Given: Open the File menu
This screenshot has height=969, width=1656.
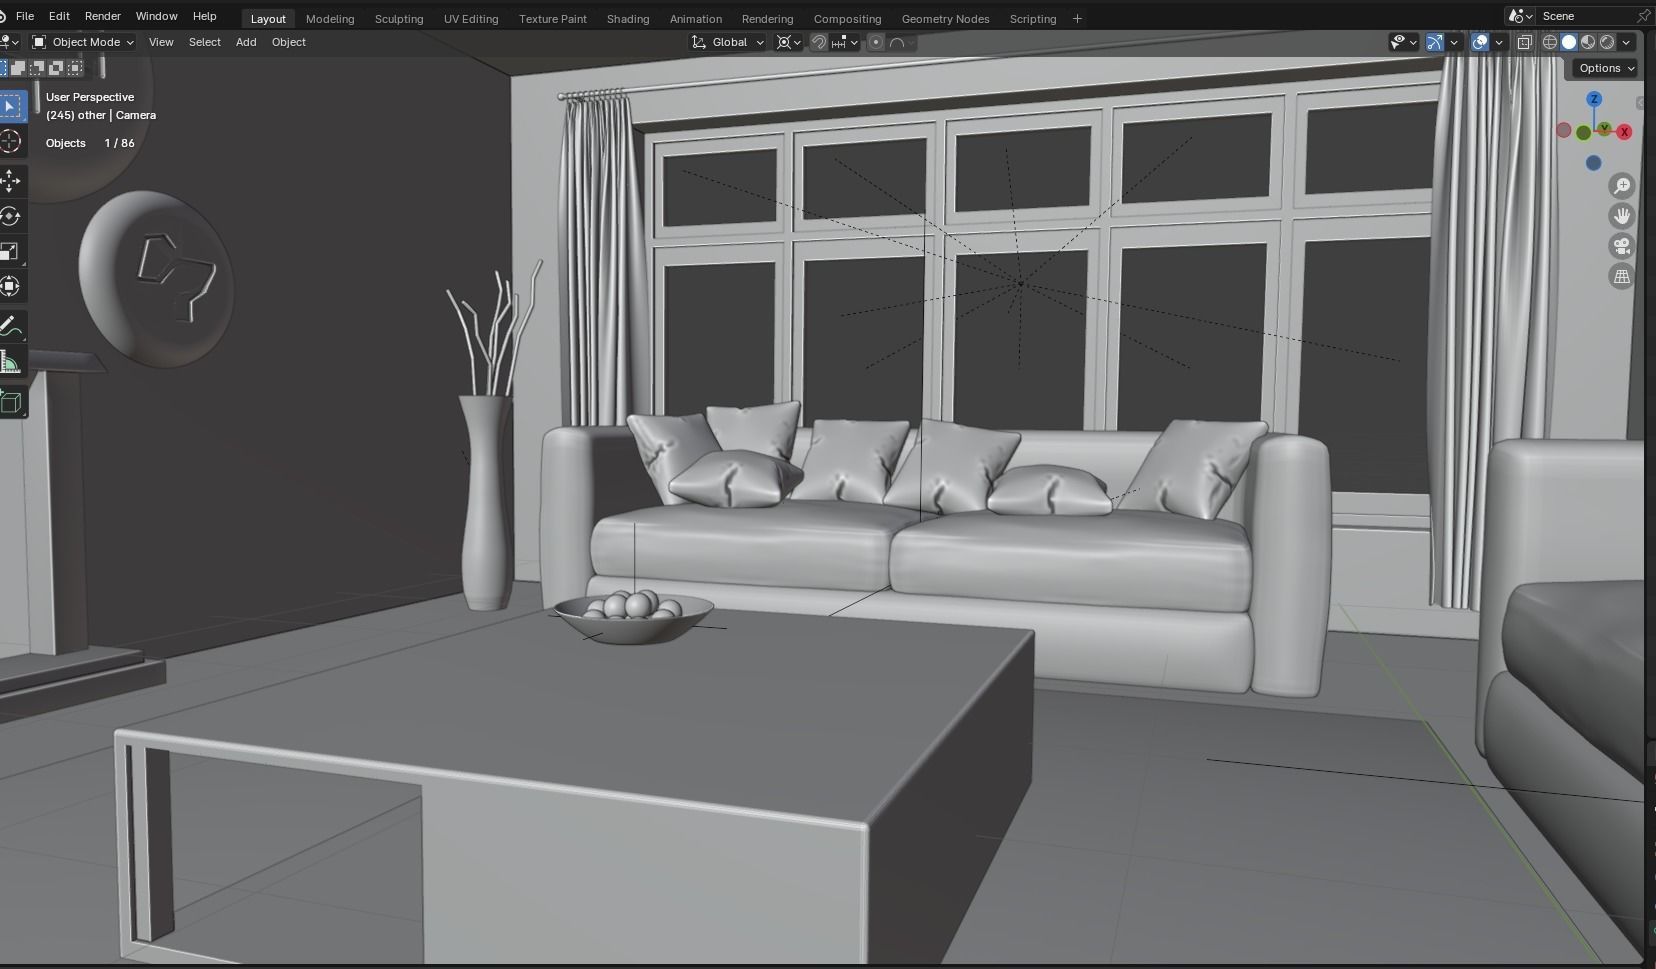Looking at the screenshot, I should (x=25, y=16).
